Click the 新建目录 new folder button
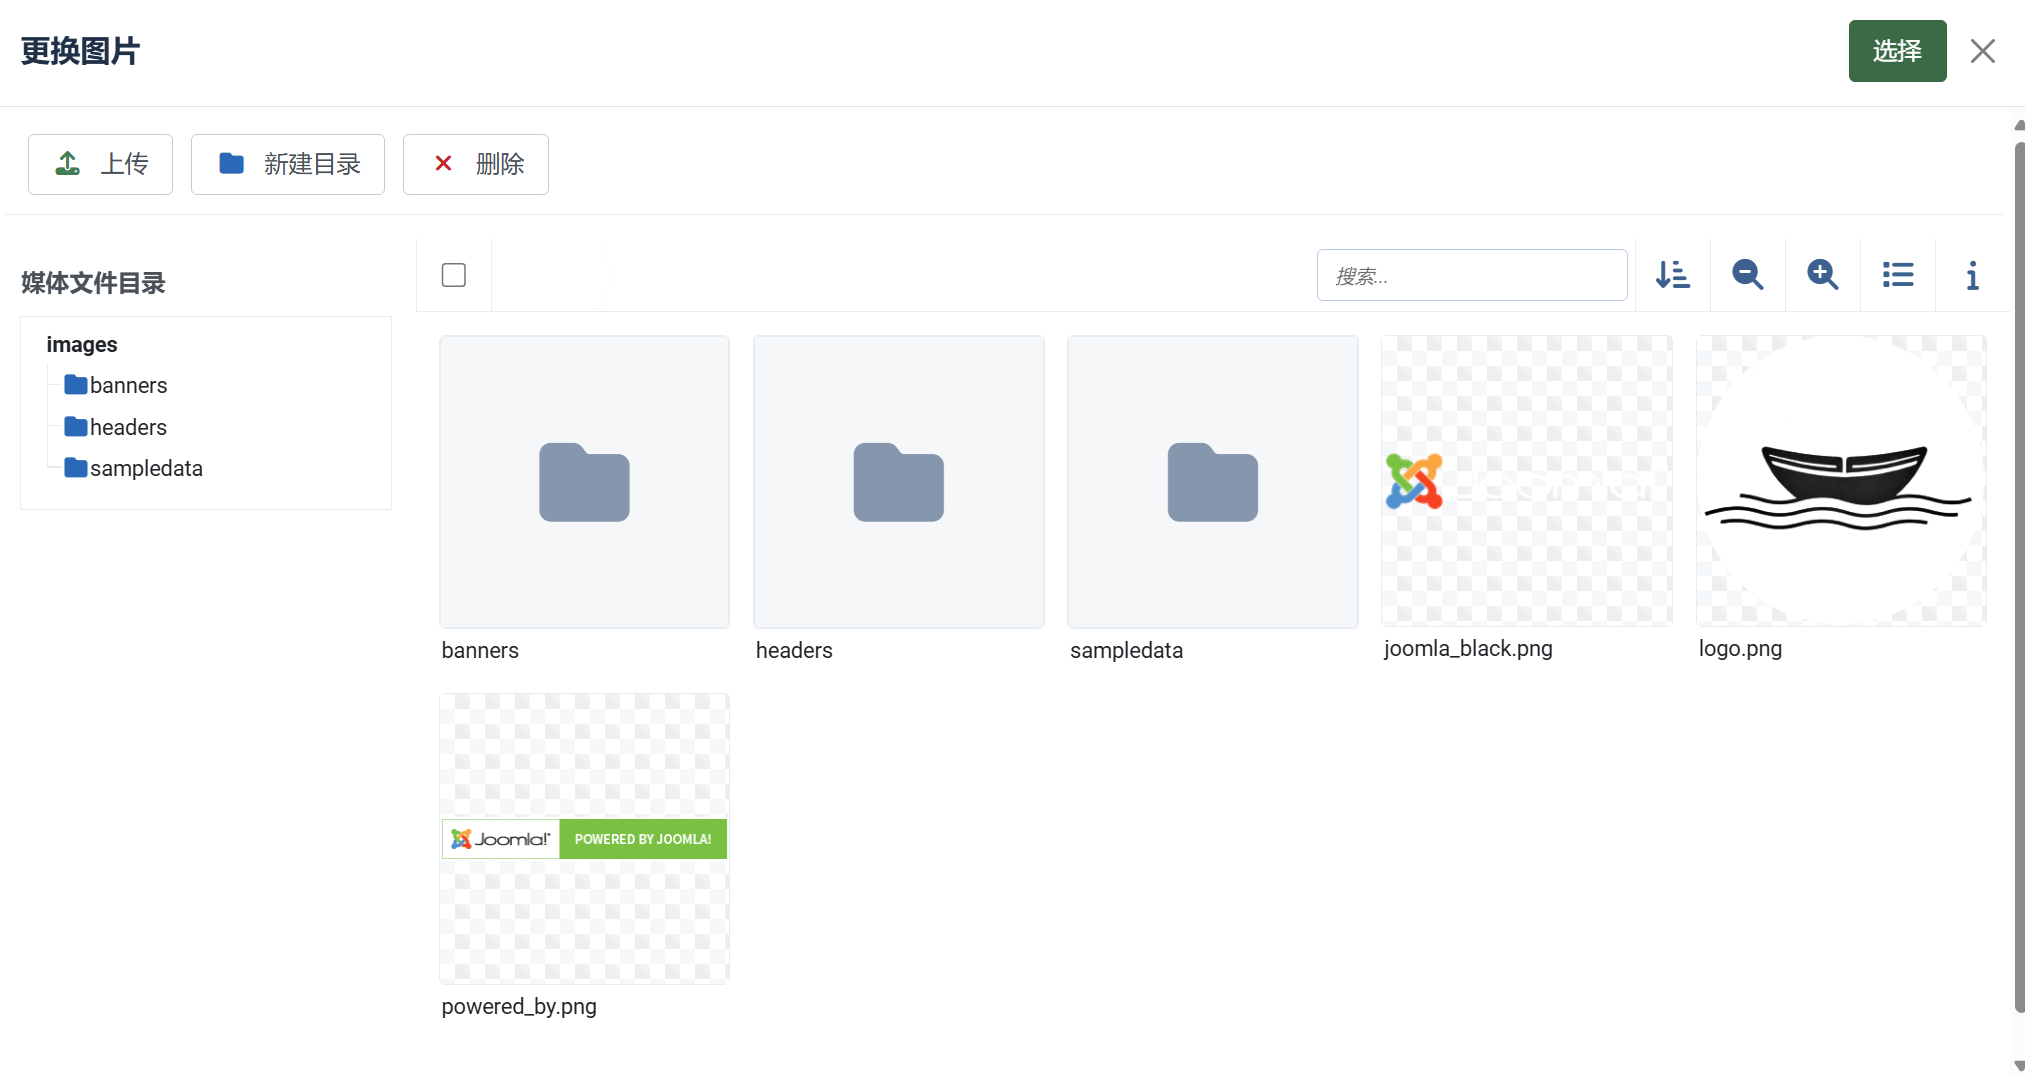 tap(288, 164)
